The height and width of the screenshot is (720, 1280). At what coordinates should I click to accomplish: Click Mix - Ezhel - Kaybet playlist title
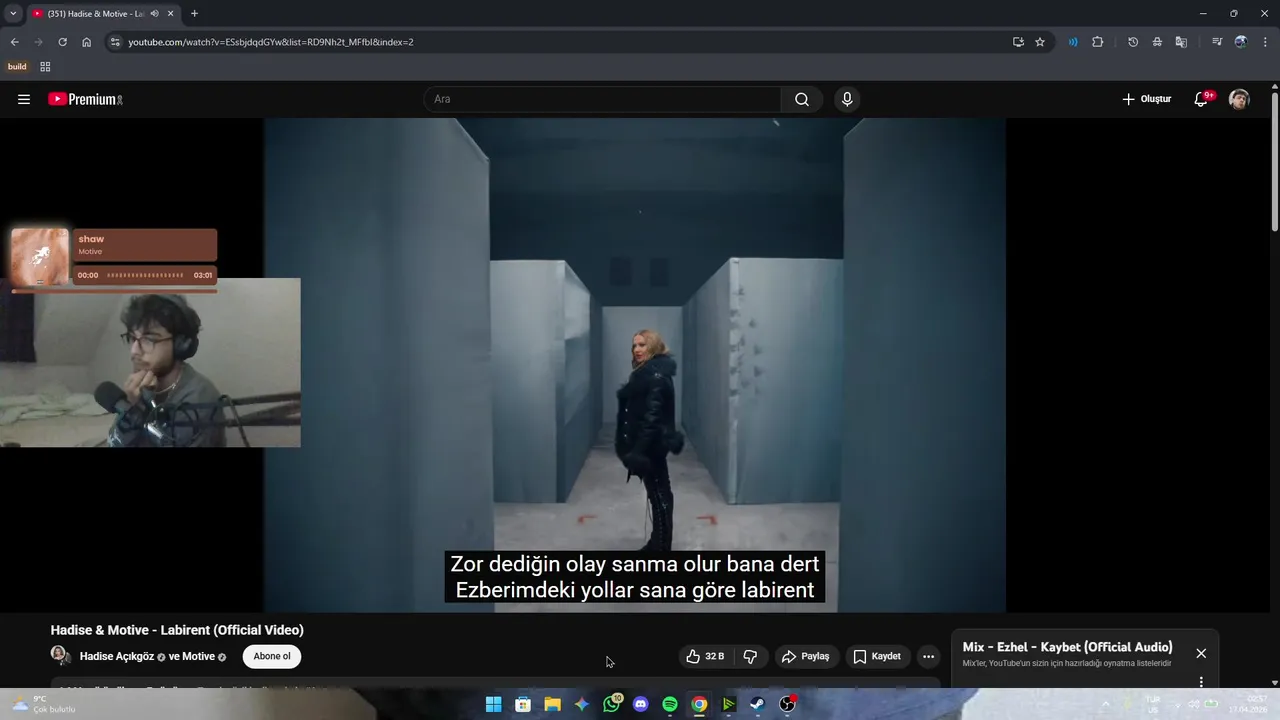[x=1067, y=647]
